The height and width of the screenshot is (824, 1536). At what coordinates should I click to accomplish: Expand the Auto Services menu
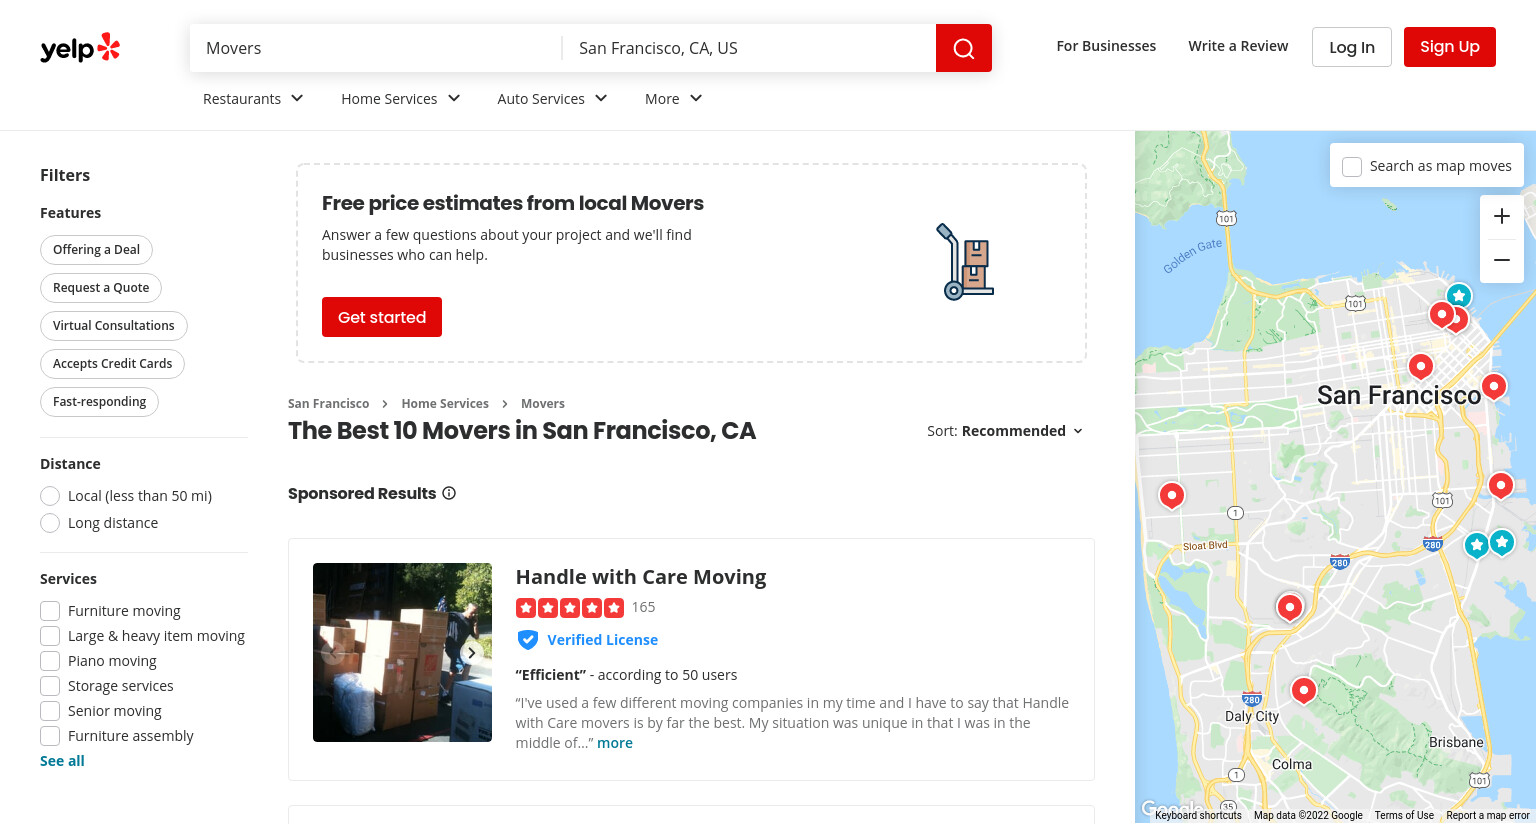pos(553,99)
